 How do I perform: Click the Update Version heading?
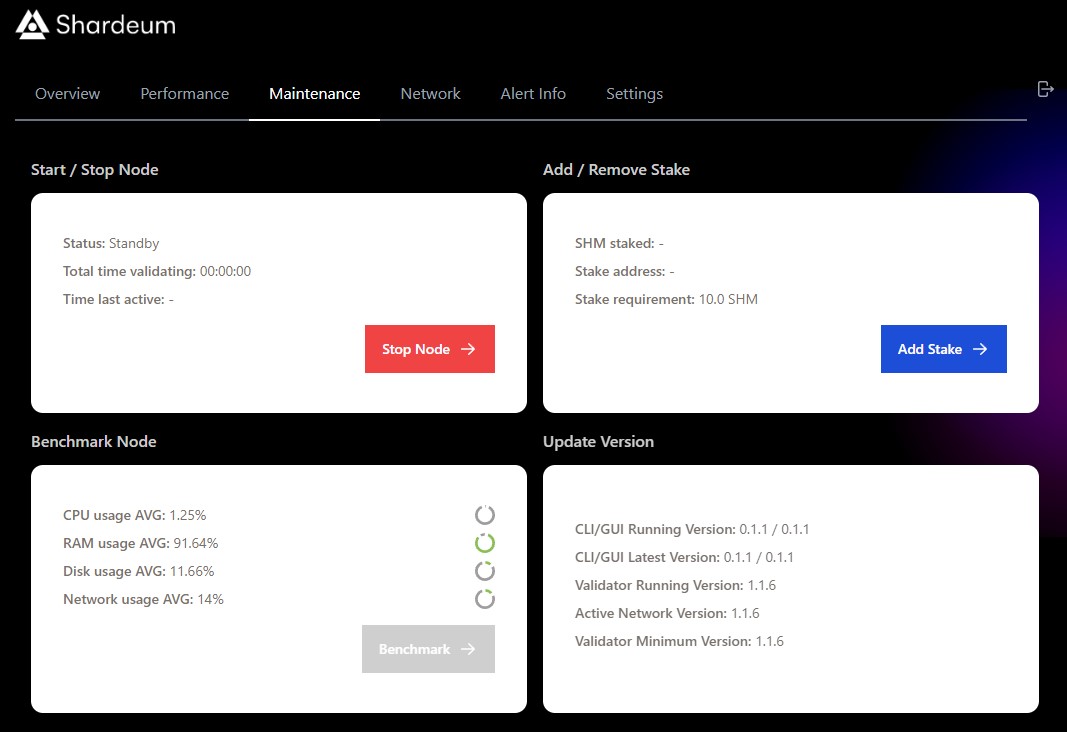(x=598, y=442)
